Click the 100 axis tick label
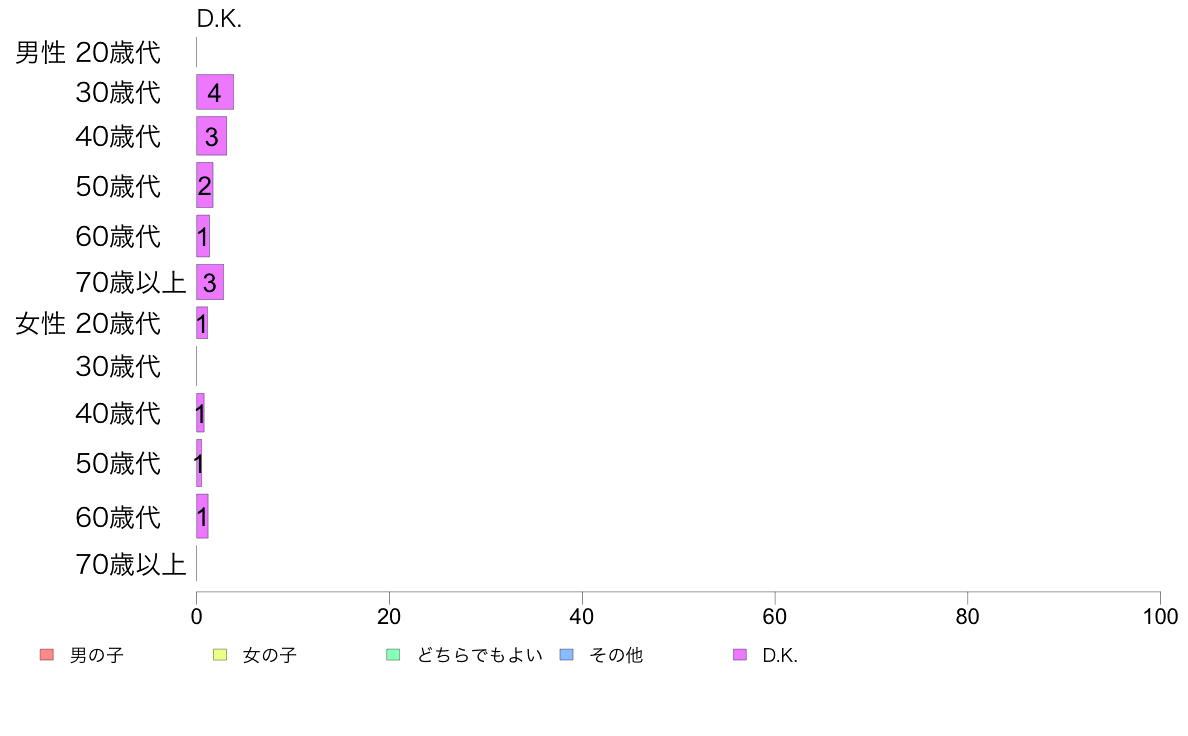The height and width of the screenshot is (736, 1188). 1160,616
